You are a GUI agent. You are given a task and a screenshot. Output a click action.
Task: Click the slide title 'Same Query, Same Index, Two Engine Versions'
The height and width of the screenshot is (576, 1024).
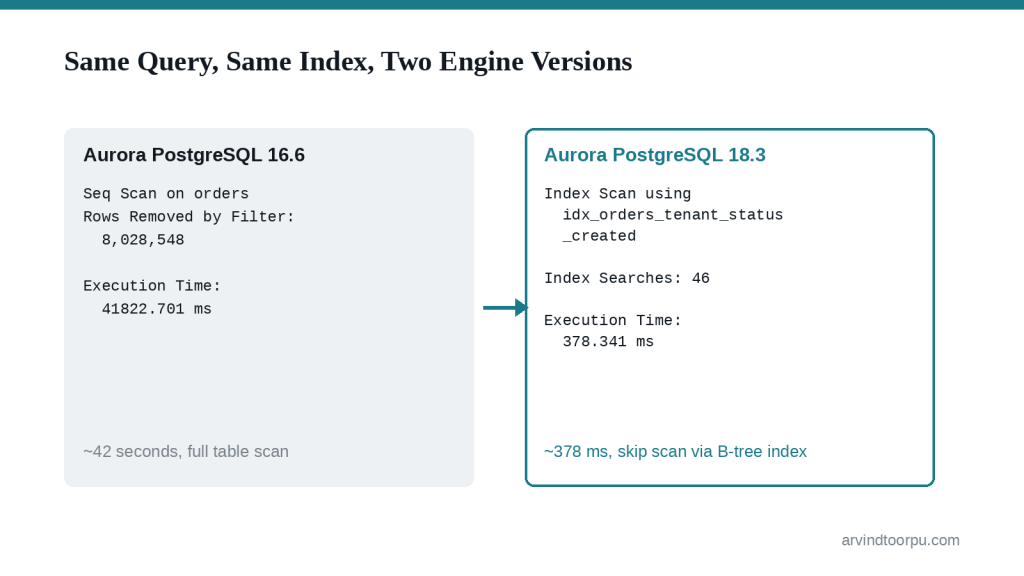tap(348, 62)
